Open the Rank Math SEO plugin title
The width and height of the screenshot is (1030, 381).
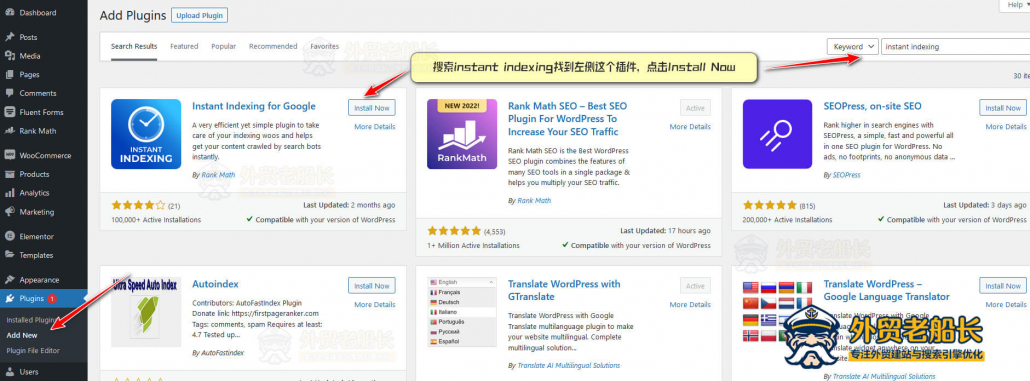point(568,119)
